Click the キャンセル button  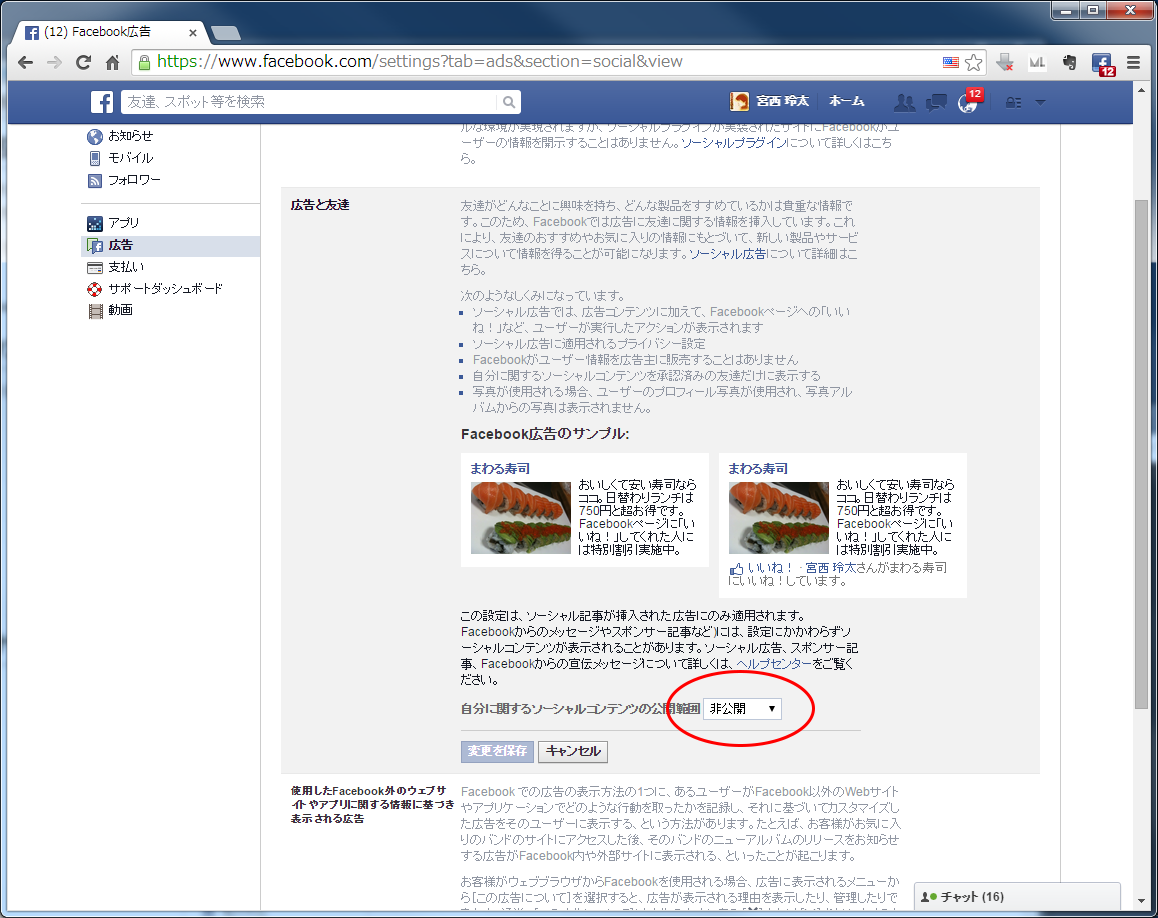click(573, 751)
